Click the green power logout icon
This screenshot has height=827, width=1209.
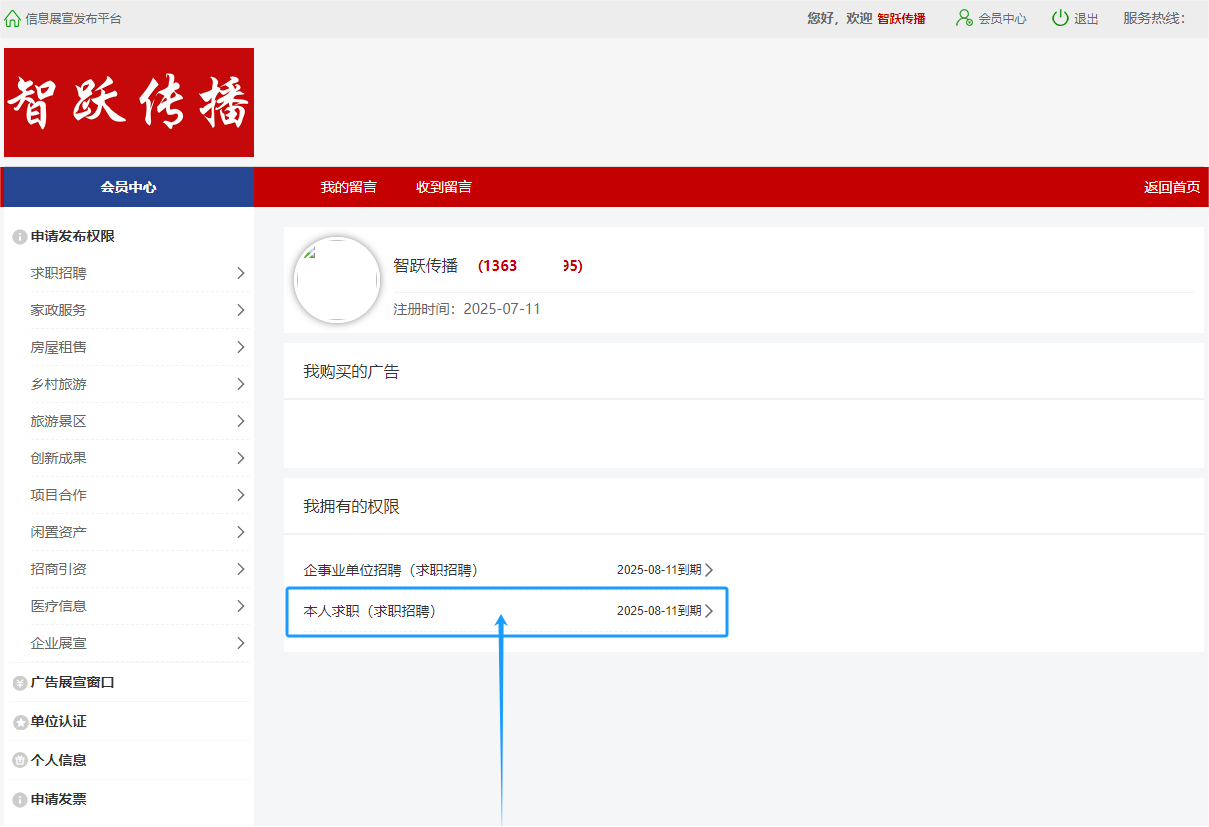pos(1060,18)
